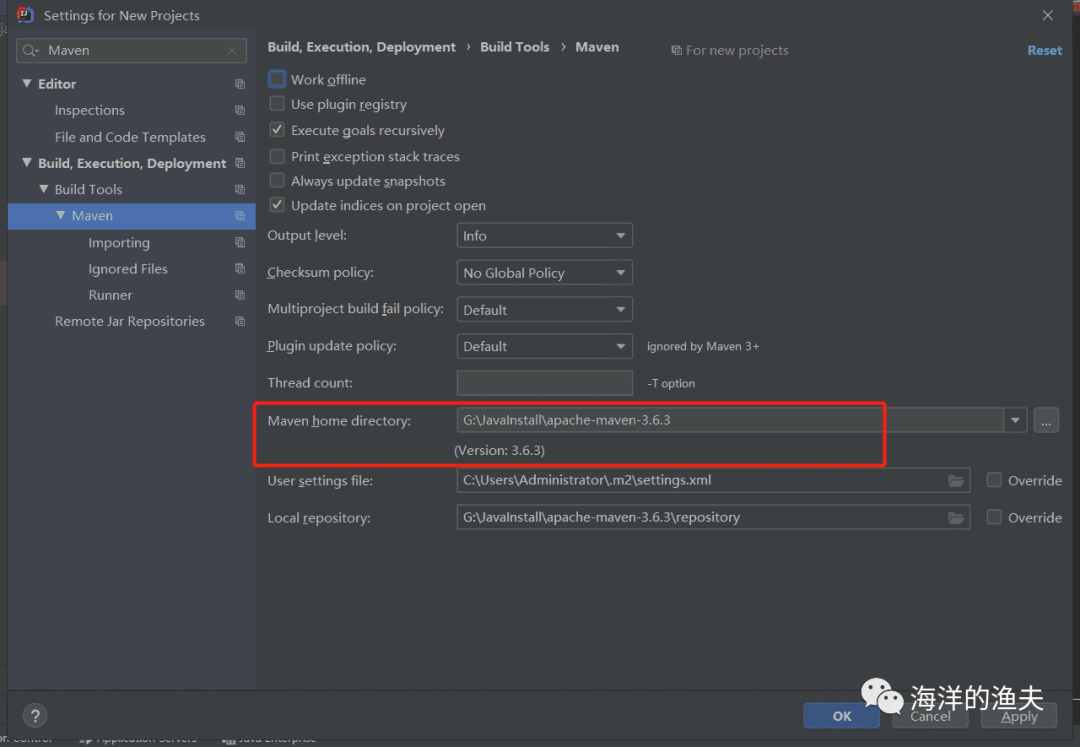Click the Cancel button
Image resolution: width=1080 pixels, height=747 pixels.
pyautogui.click(x=931, y=716)
